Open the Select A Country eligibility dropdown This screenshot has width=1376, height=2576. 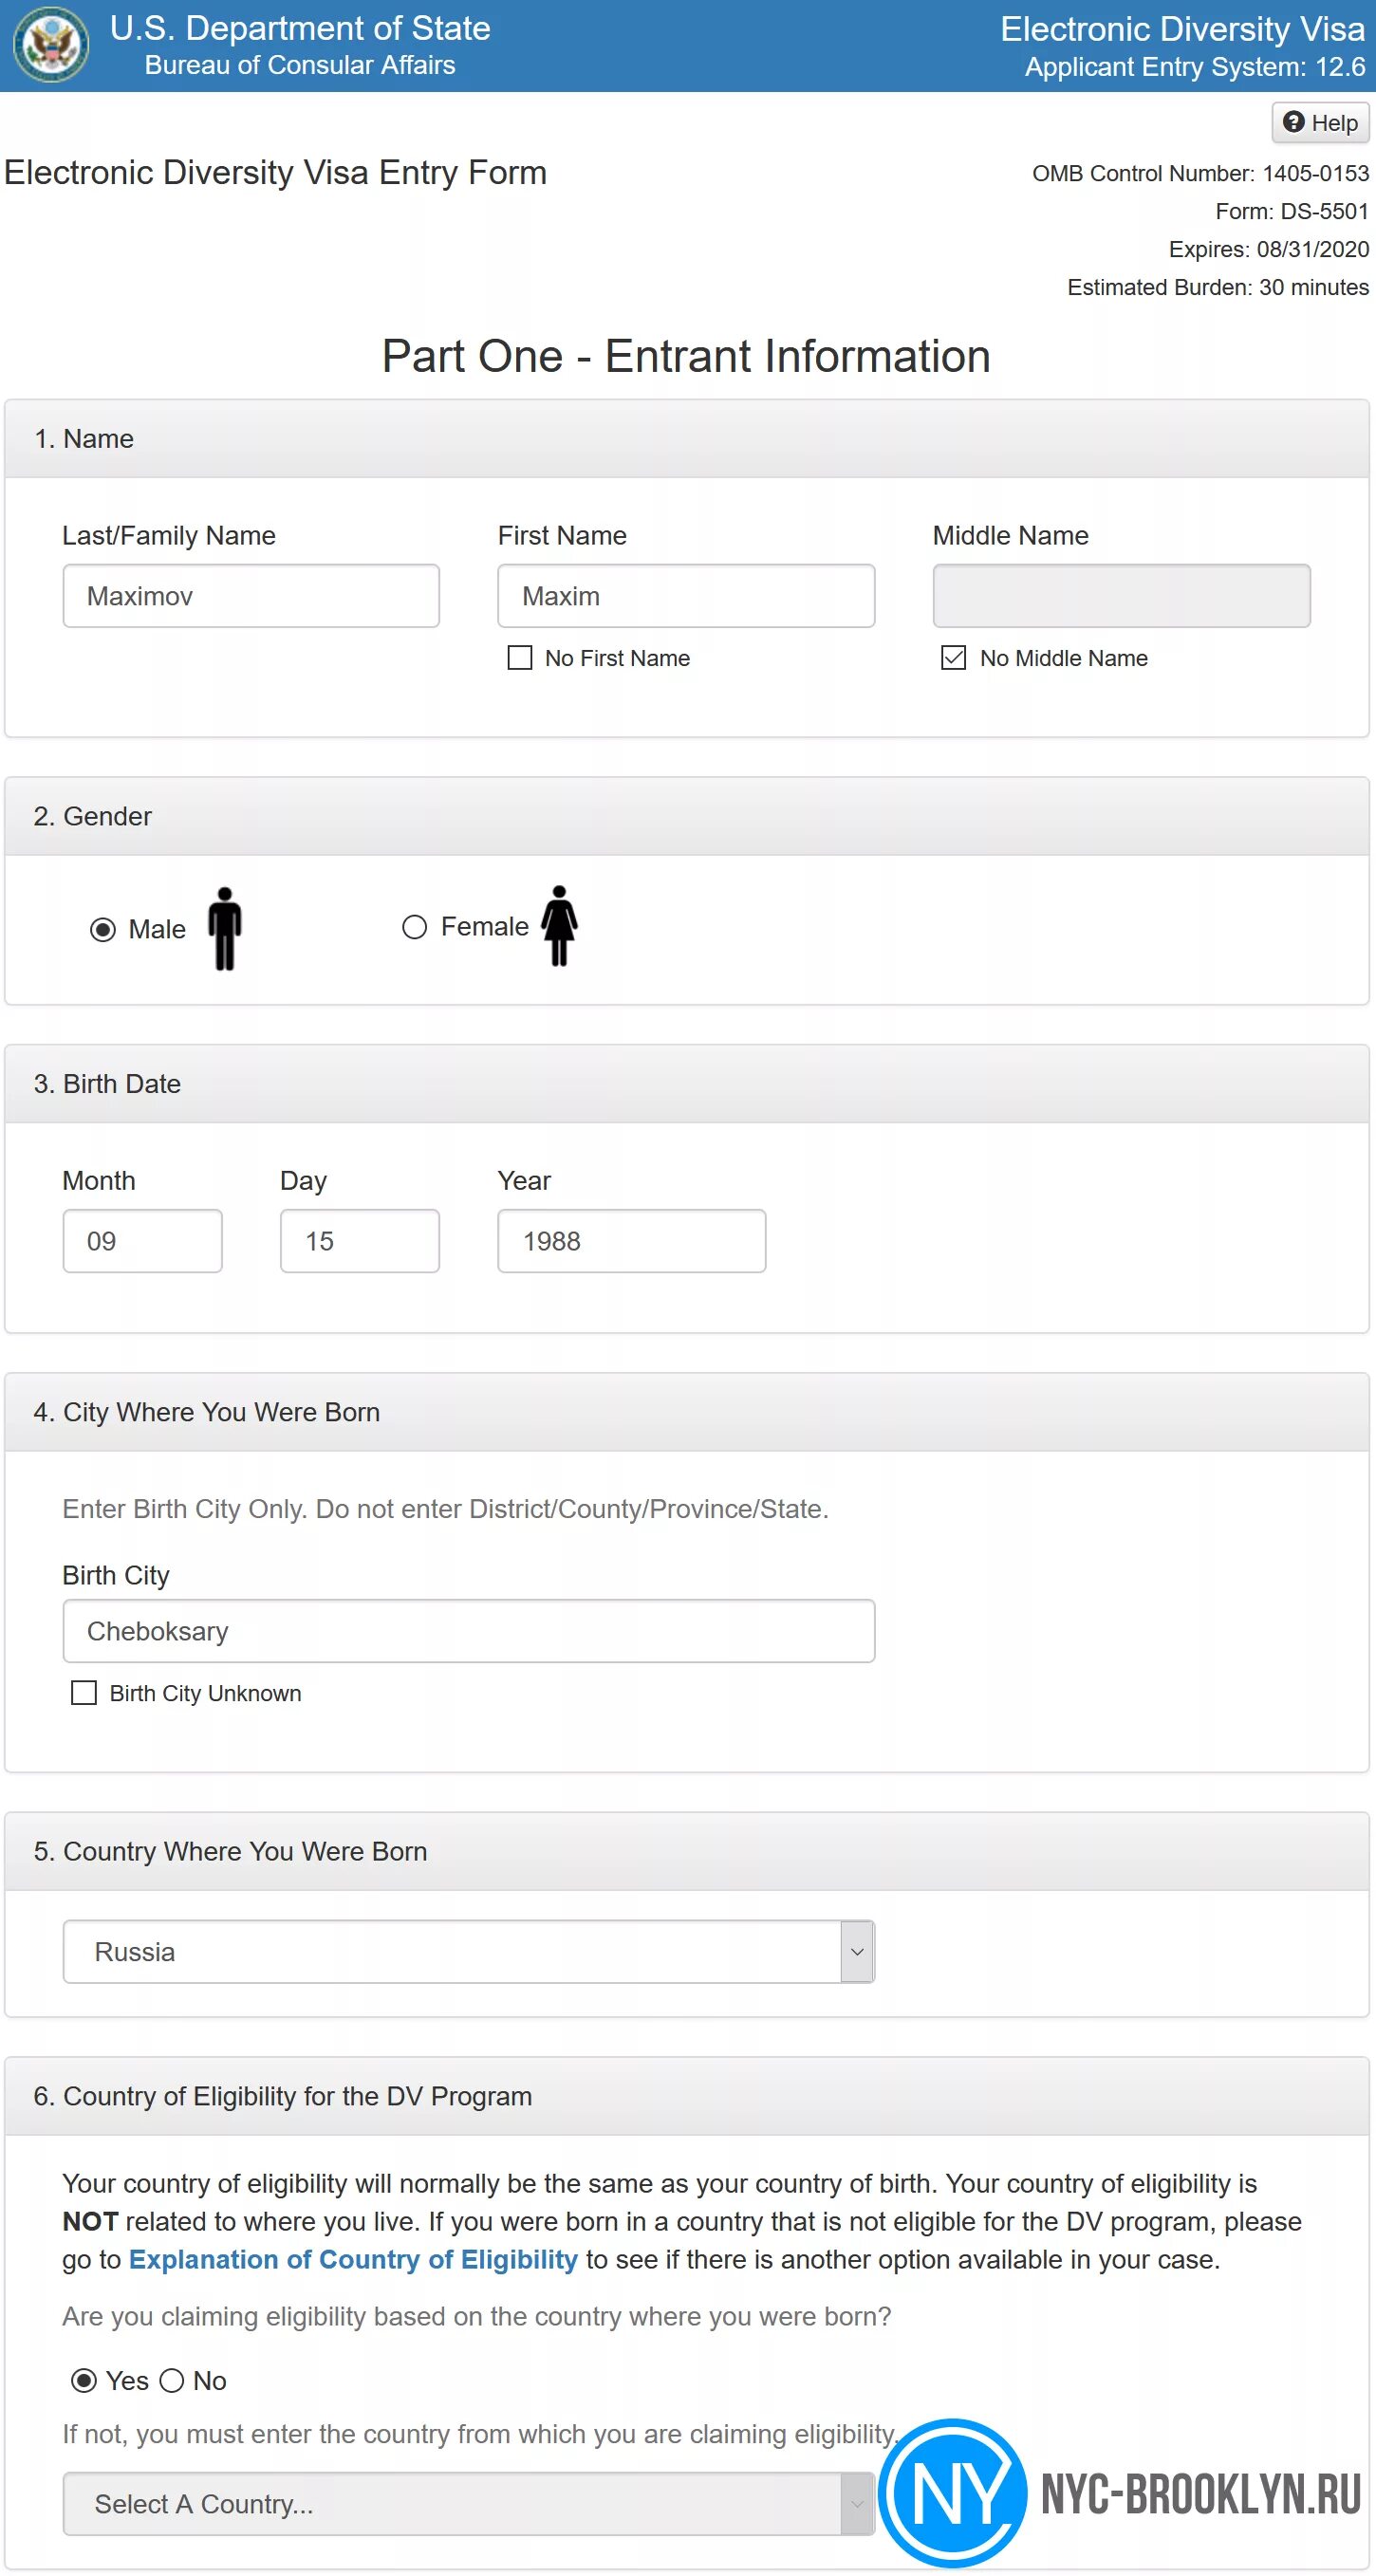pyautogui.click(x=468, y=2503)
